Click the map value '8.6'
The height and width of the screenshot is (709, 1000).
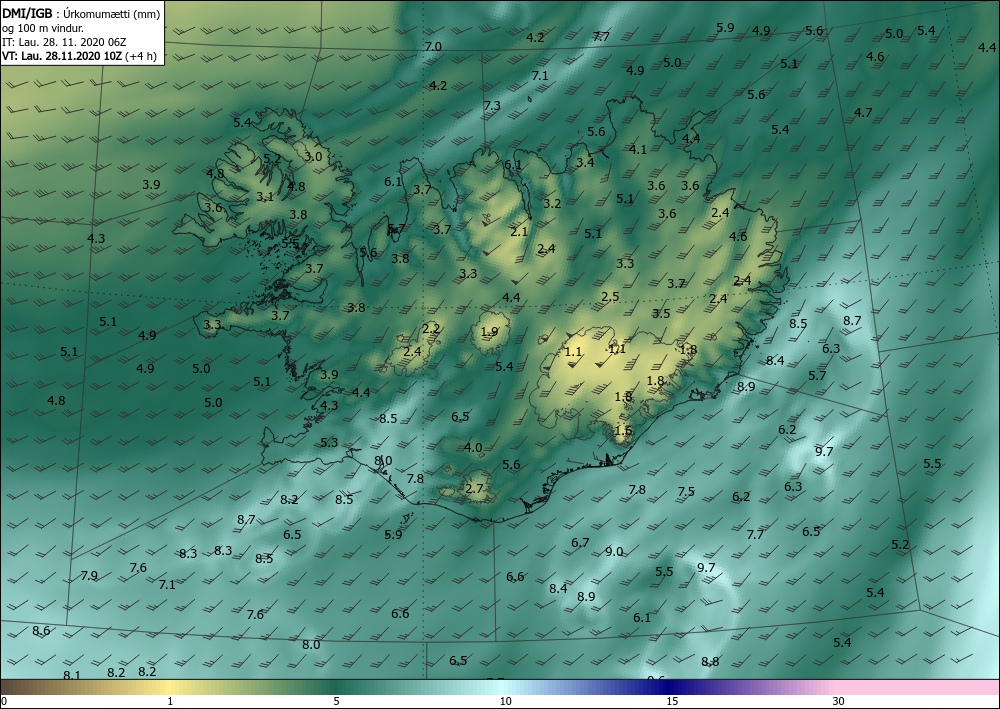(x=41, y=631)
